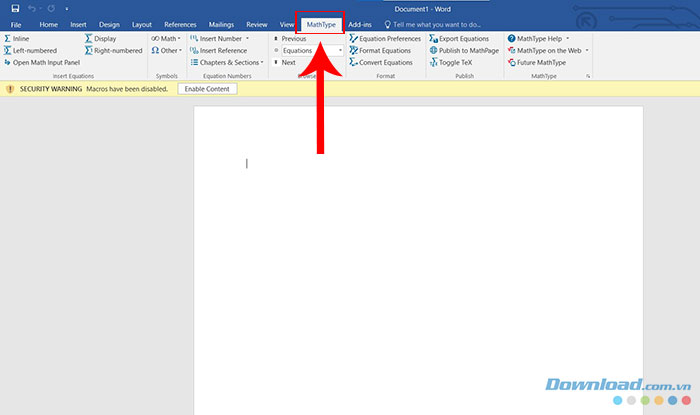The image size is (700, 415).
Task: Open Equation Preferences
Action: coord(389,38)
